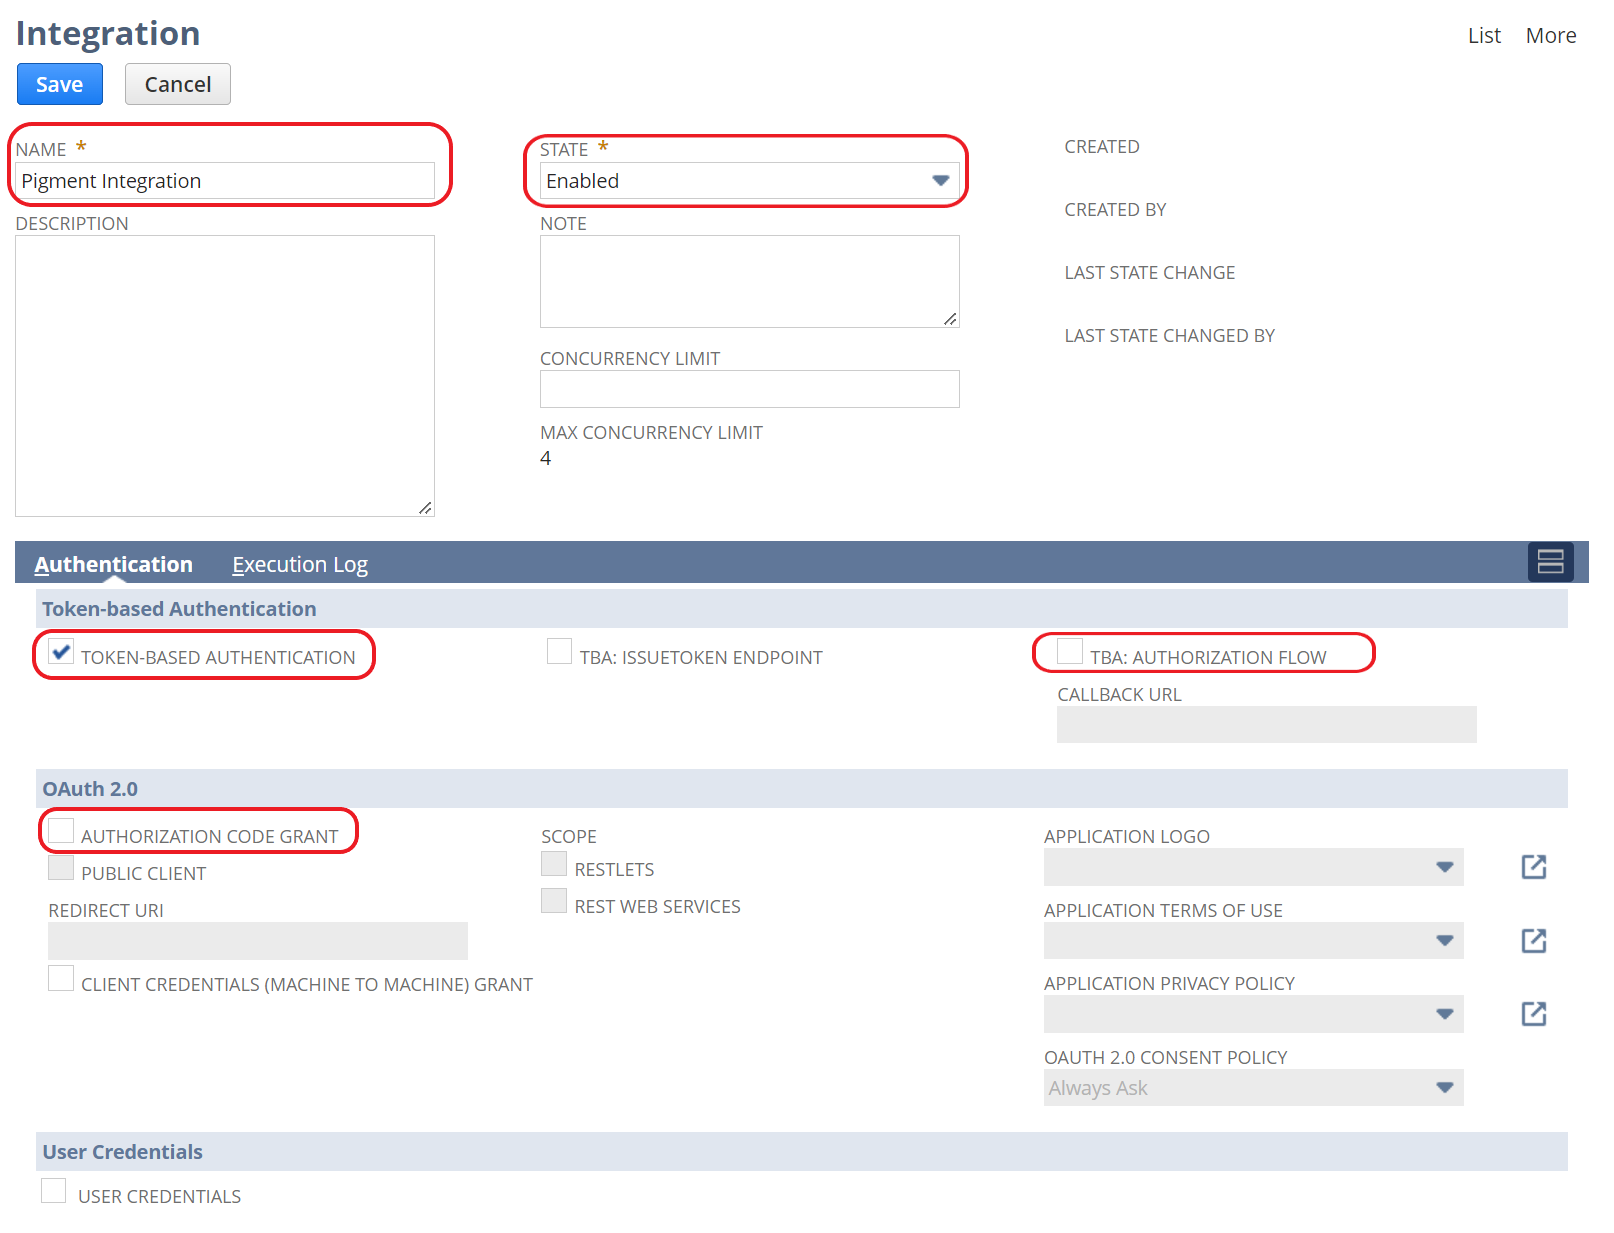Click the Callback URL field
Viewport: 1614px width, 1233px height.
[1267, 725]
